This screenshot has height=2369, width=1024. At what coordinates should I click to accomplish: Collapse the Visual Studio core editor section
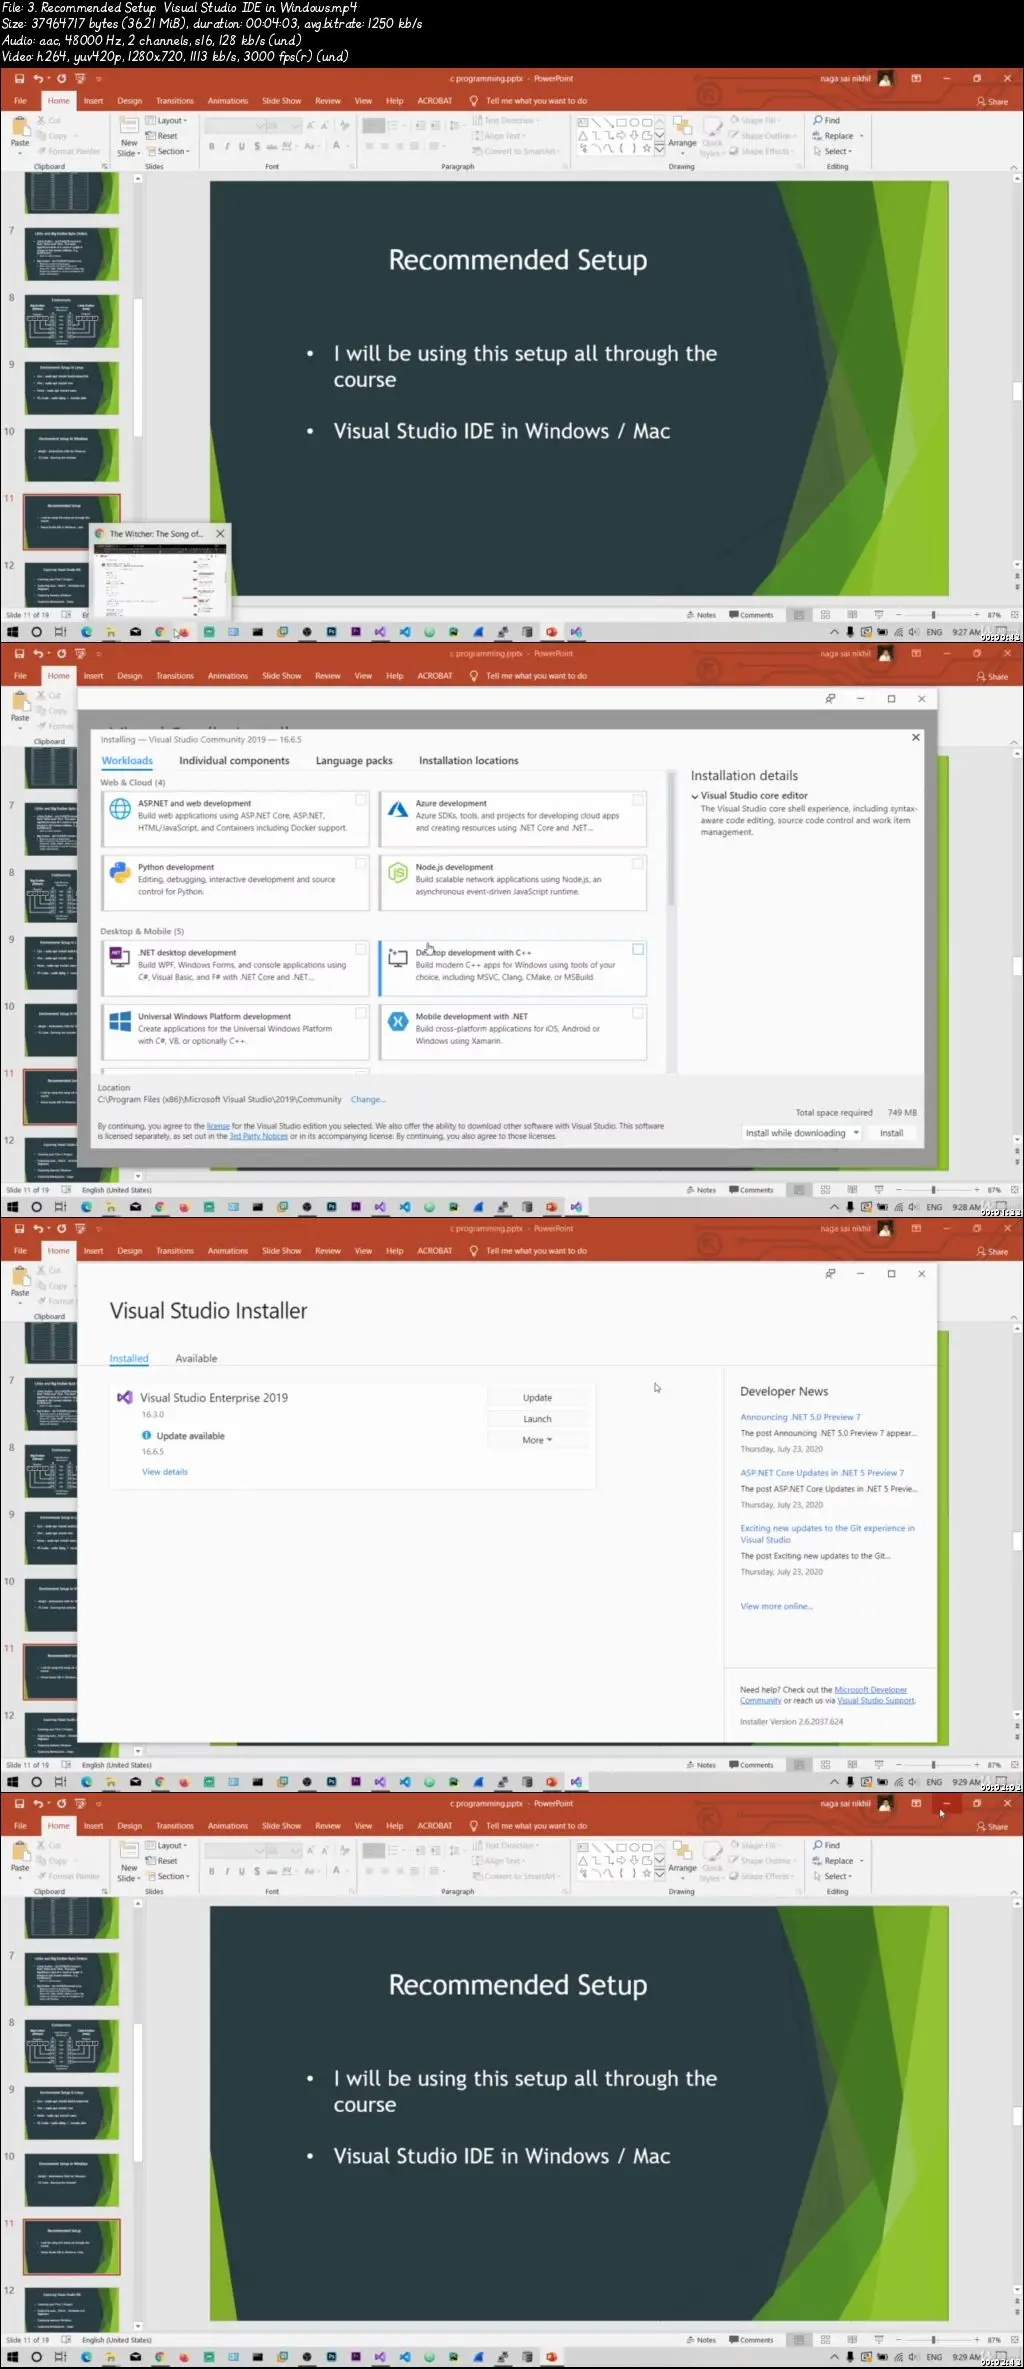(695, 797)
